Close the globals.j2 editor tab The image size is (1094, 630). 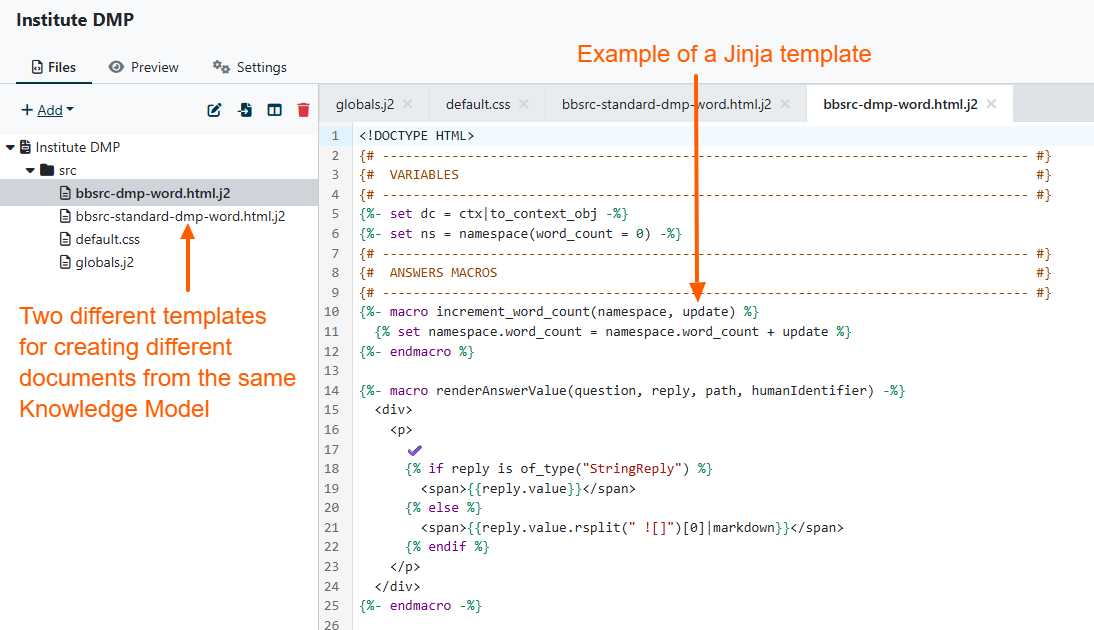(408, 104)
